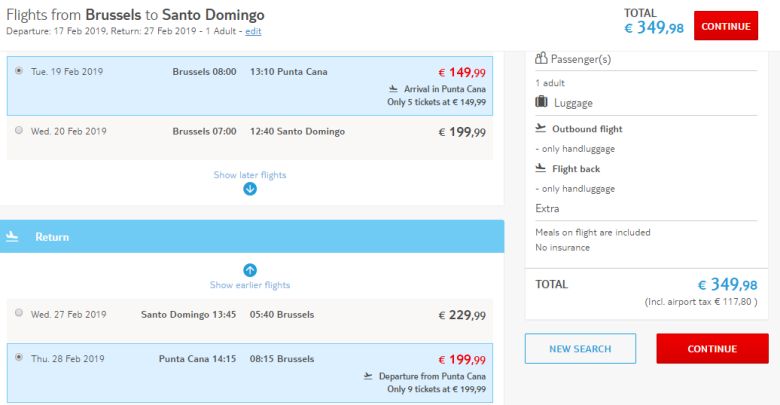Viewport: 780px width, 405px height.
Task: Select the Tue. 19 Feb 2019 flight radio
Action: 19,71
